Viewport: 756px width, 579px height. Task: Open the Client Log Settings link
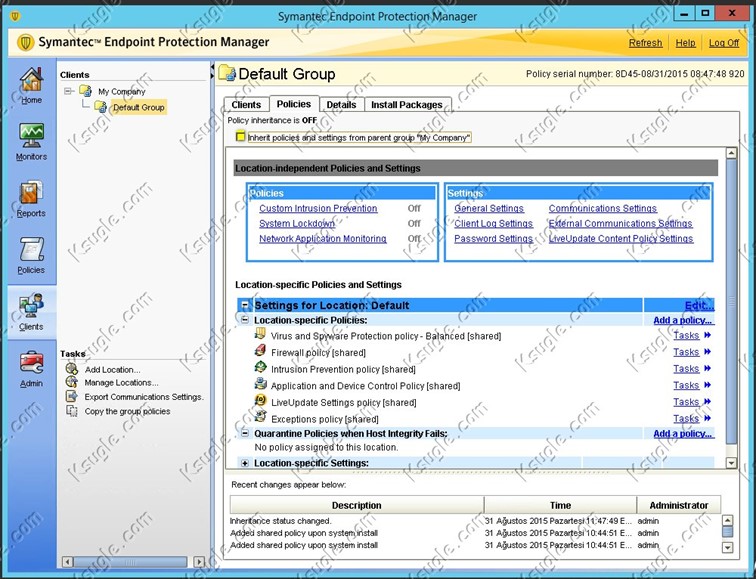pos(493,223)
